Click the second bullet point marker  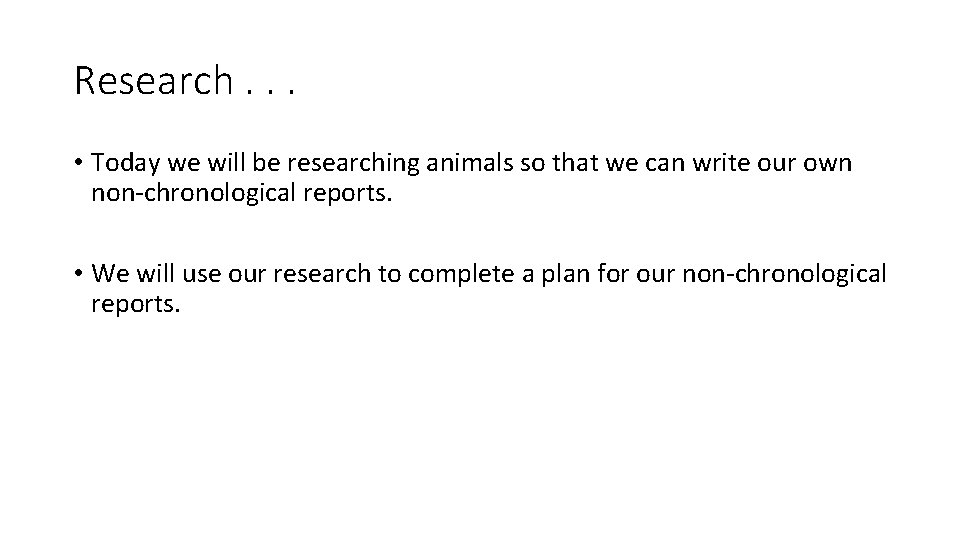(x=77, y=275)
